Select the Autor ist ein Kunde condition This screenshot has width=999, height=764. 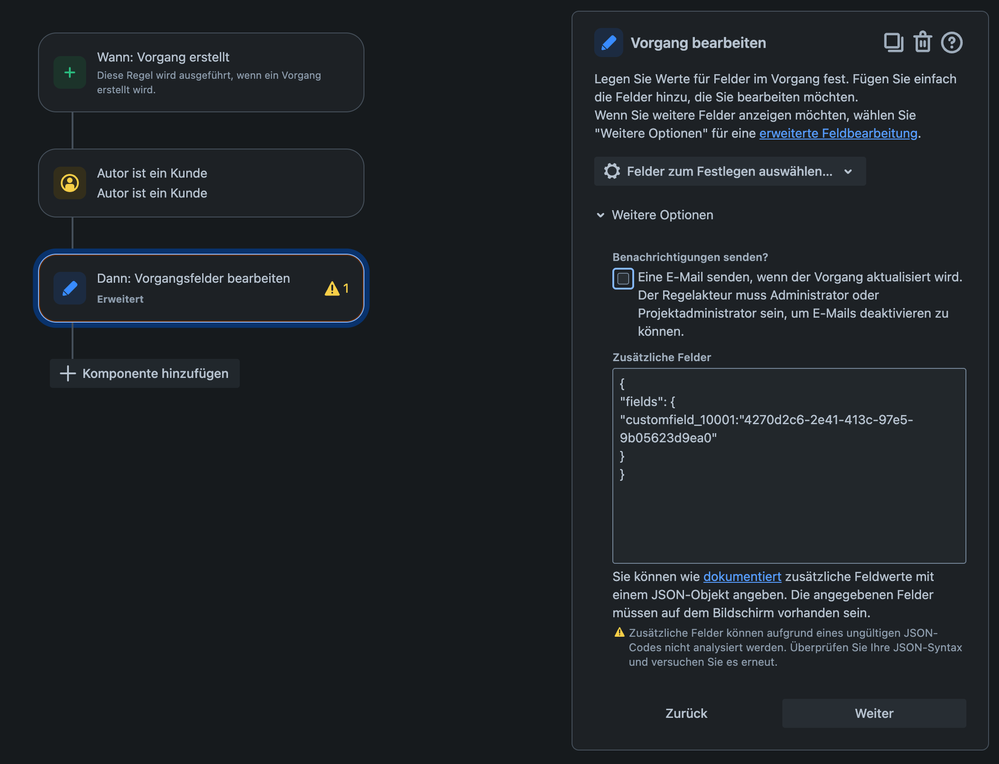click(201, 183)
